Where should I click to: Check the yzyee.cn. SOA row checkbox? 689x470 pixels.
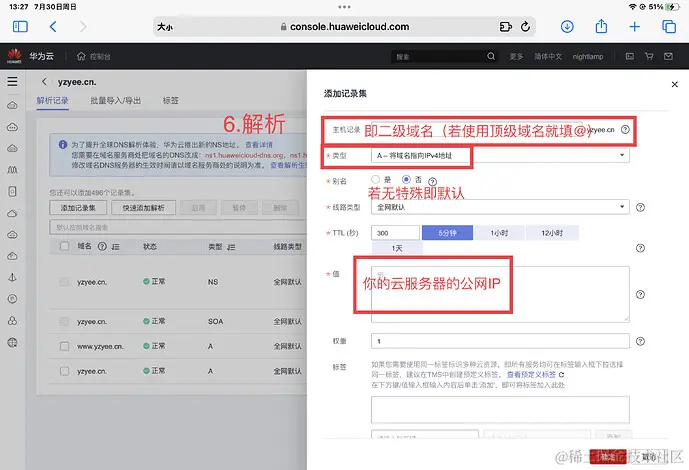tap(65, 322)
